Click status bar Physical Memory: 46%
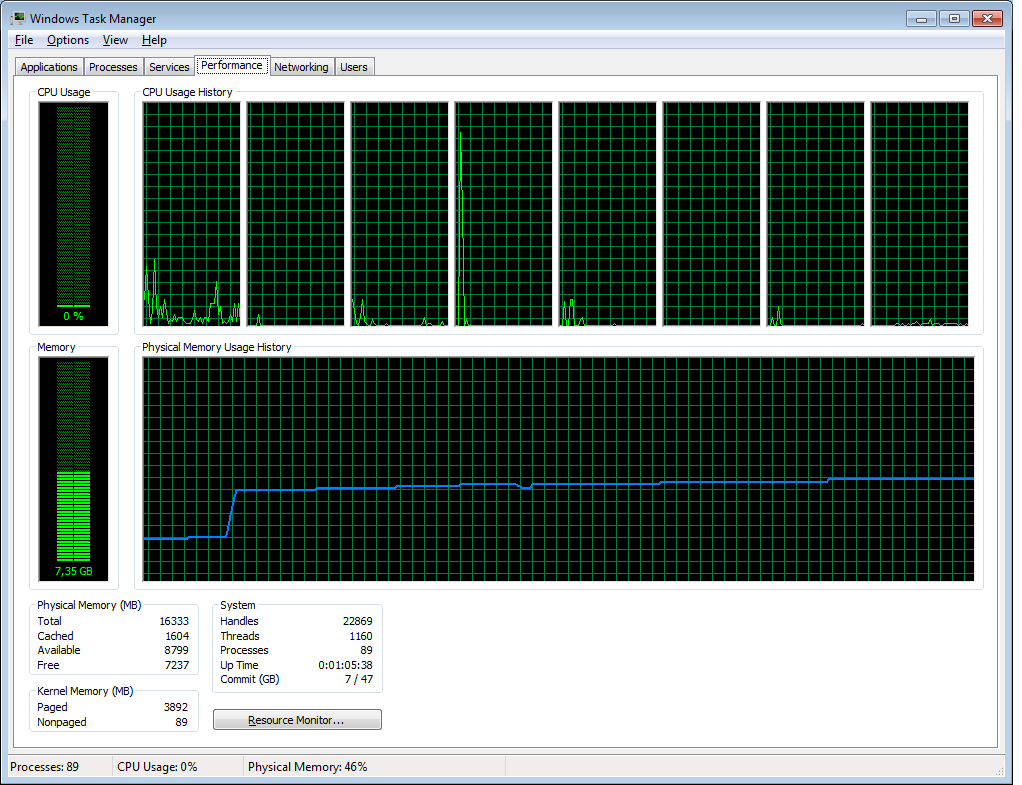The width and height of the screenshot is (1022, 785). click(x=308, y=767)
